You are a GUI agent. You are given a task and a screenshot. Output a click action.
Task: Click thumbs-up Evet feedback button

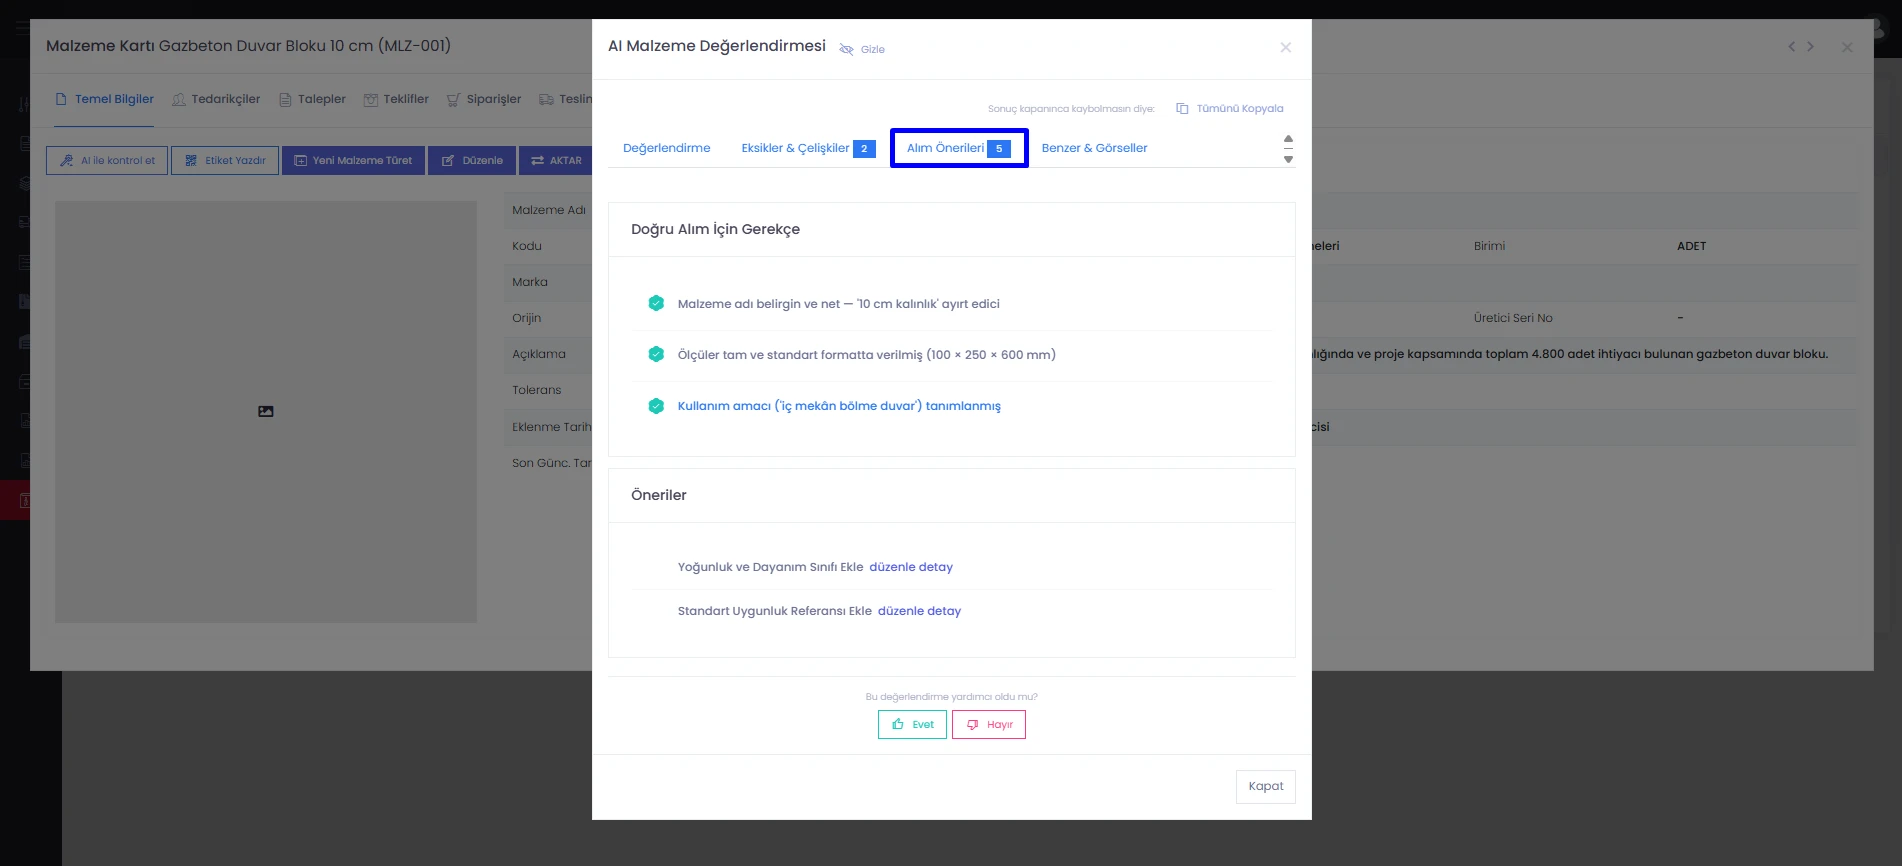coord(912,724)
